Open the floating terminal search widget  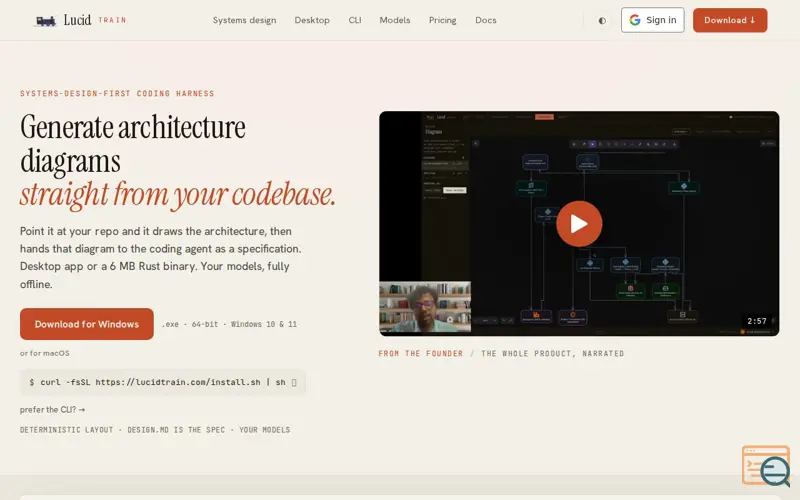click(766, 465)
